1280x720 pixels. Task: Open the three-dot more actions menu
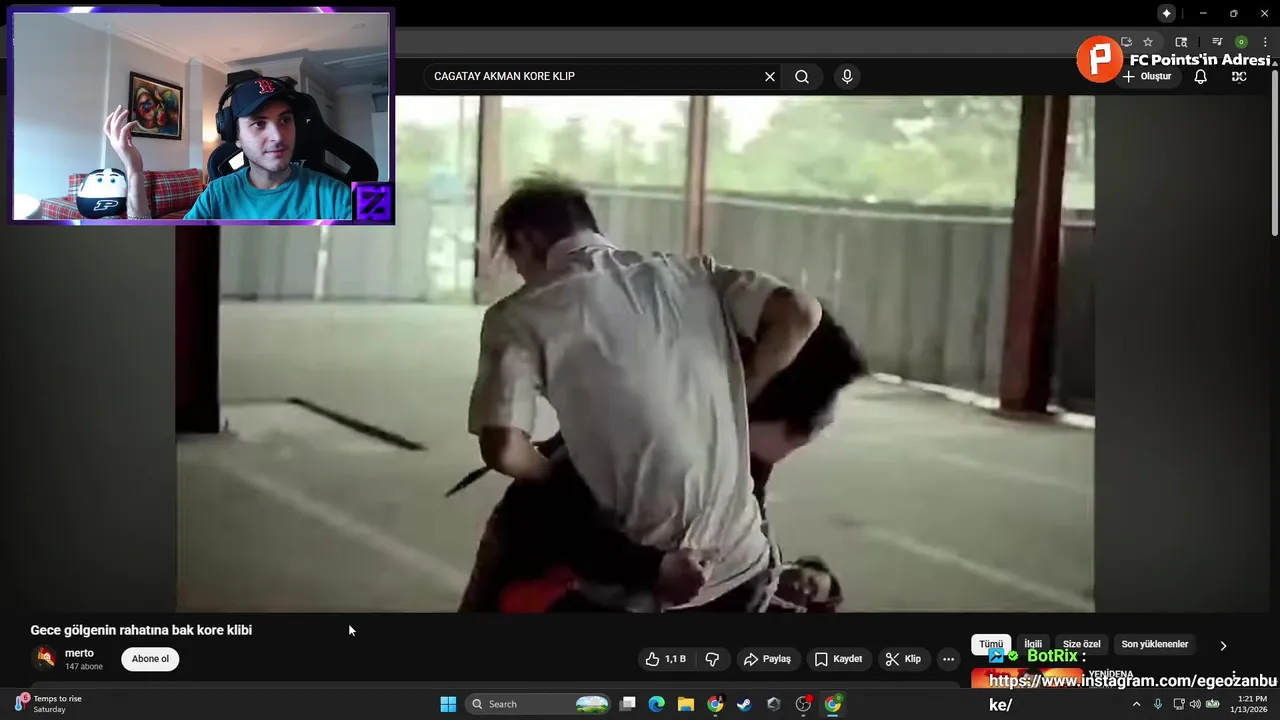pos(948,659)
